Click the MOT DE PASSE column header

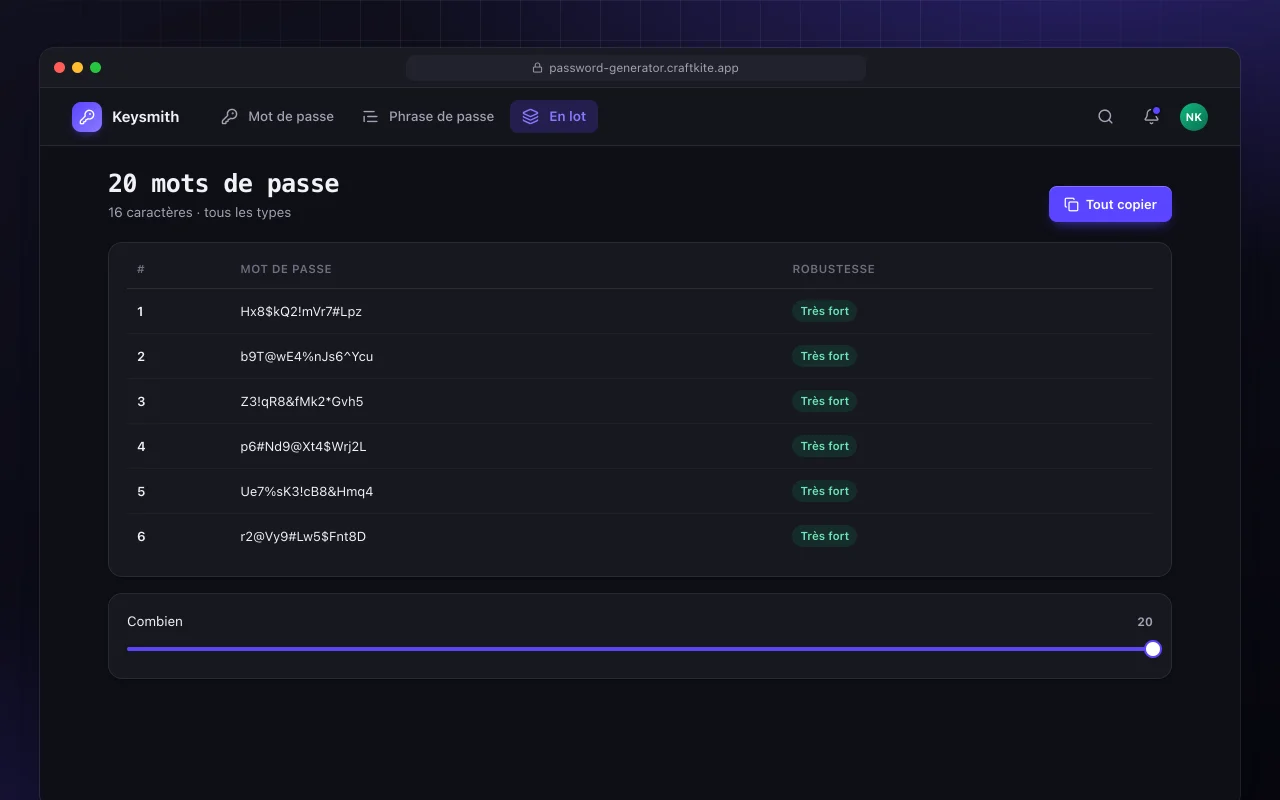[x=286, y=269]
